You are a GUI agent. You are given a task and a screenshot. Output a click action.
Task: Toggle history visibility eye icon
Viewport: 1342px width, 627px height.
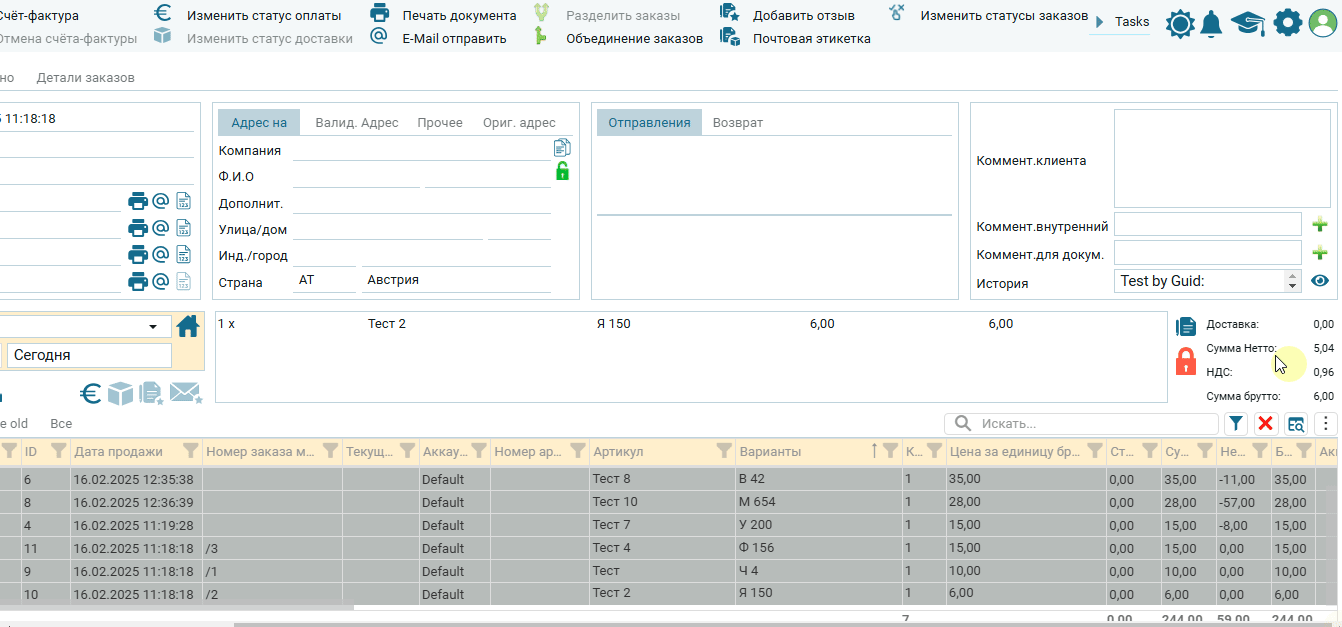click(x=1320, y=282)
